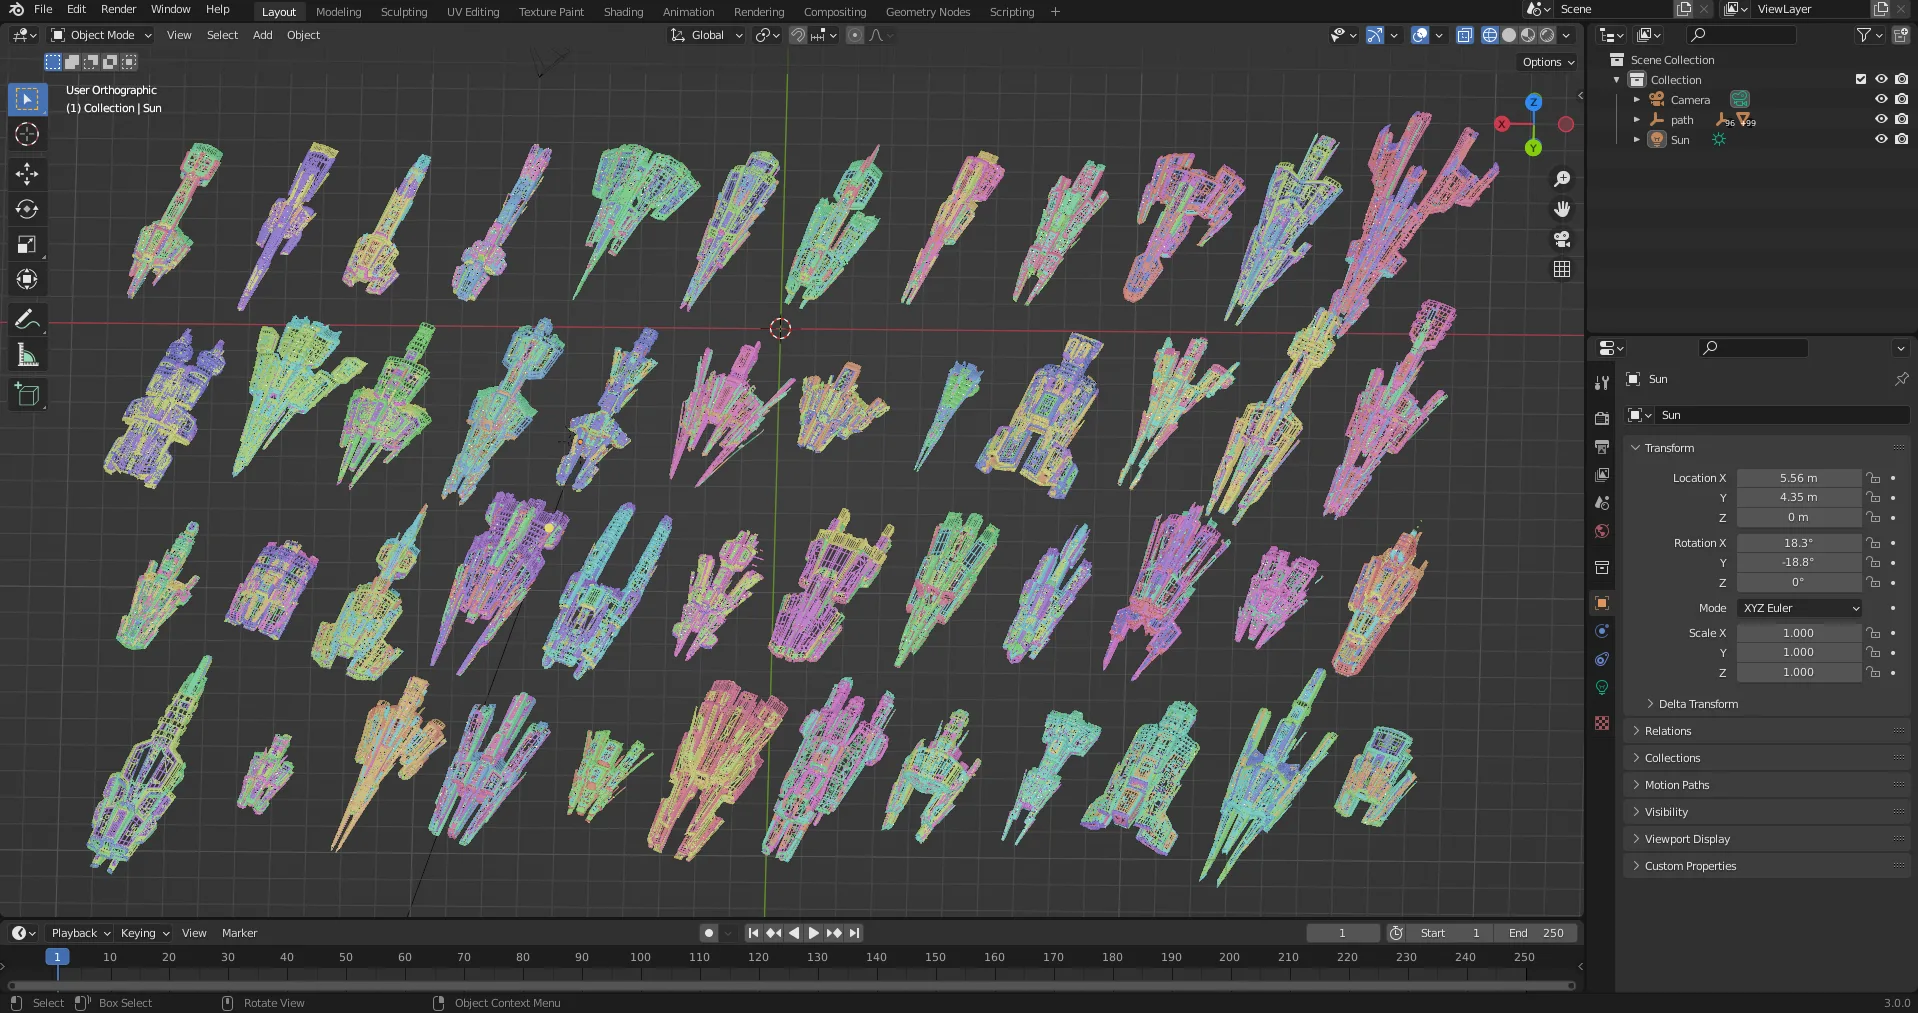Click the blue Z axis gizmo
The image size is (1918, 1013).
[x=1533, y=102]
